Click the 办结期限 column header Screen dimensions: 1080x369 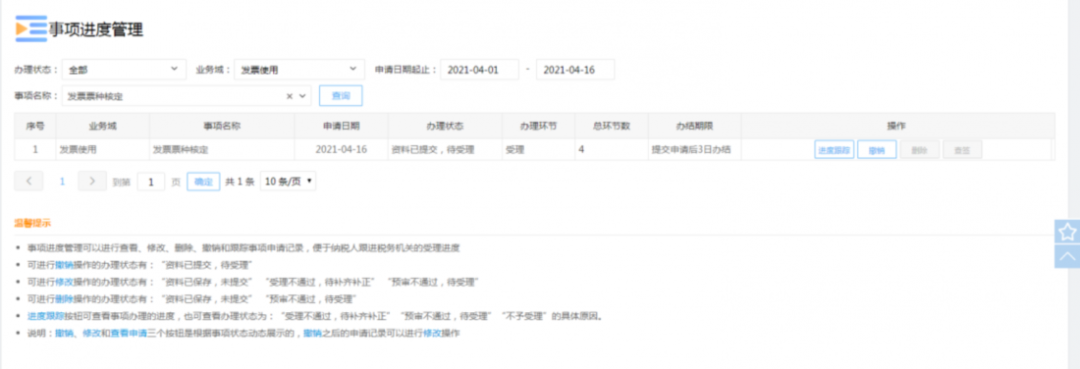pyautogui.click(x=694, y=126)
